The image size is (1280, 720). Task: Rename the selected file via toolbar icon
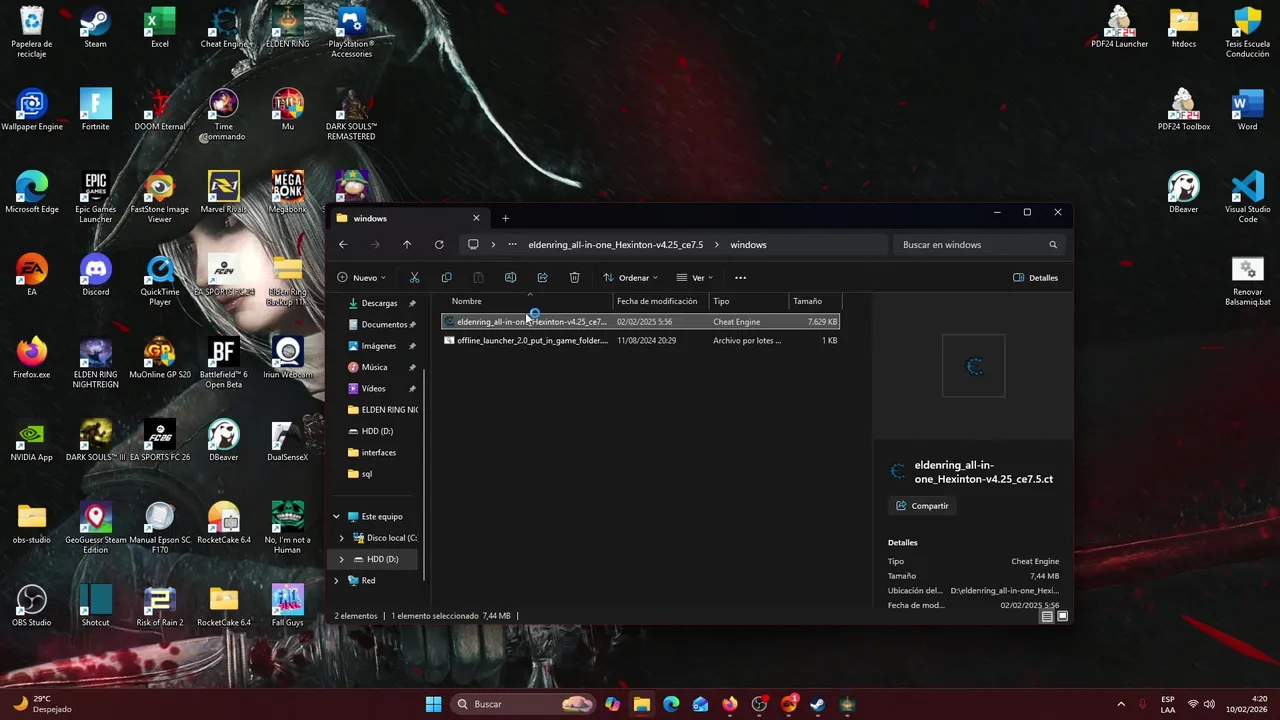click(510, 278)
